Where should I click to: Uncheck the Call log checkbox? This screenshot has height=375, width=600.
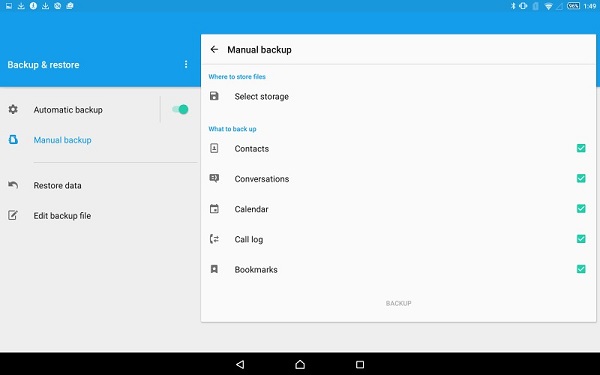[581, 239]
